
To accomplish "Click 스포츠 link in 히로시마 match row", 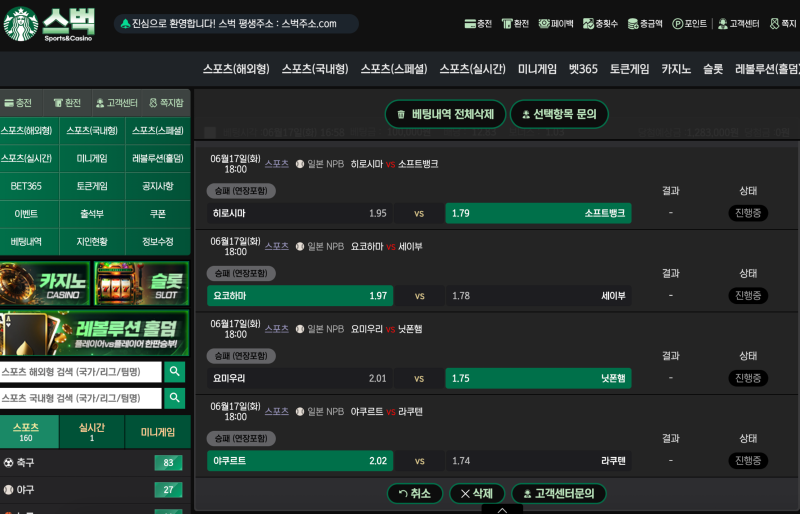I will (x=277, y=164).
